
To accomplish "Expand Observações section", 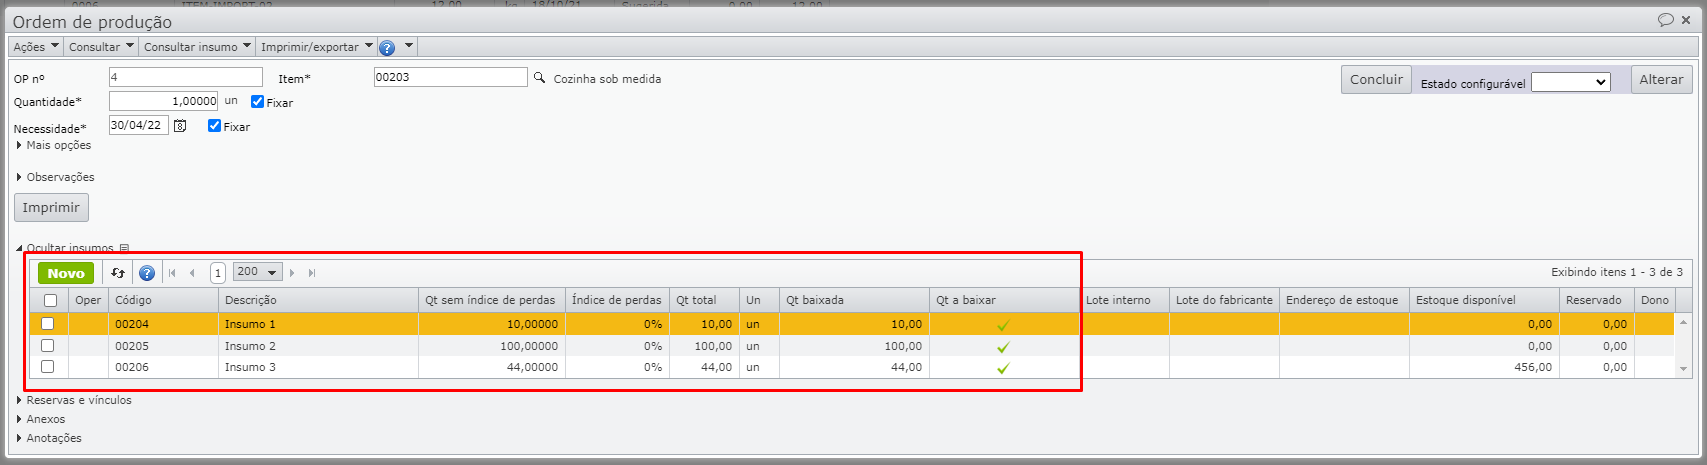I will [55, 177].
